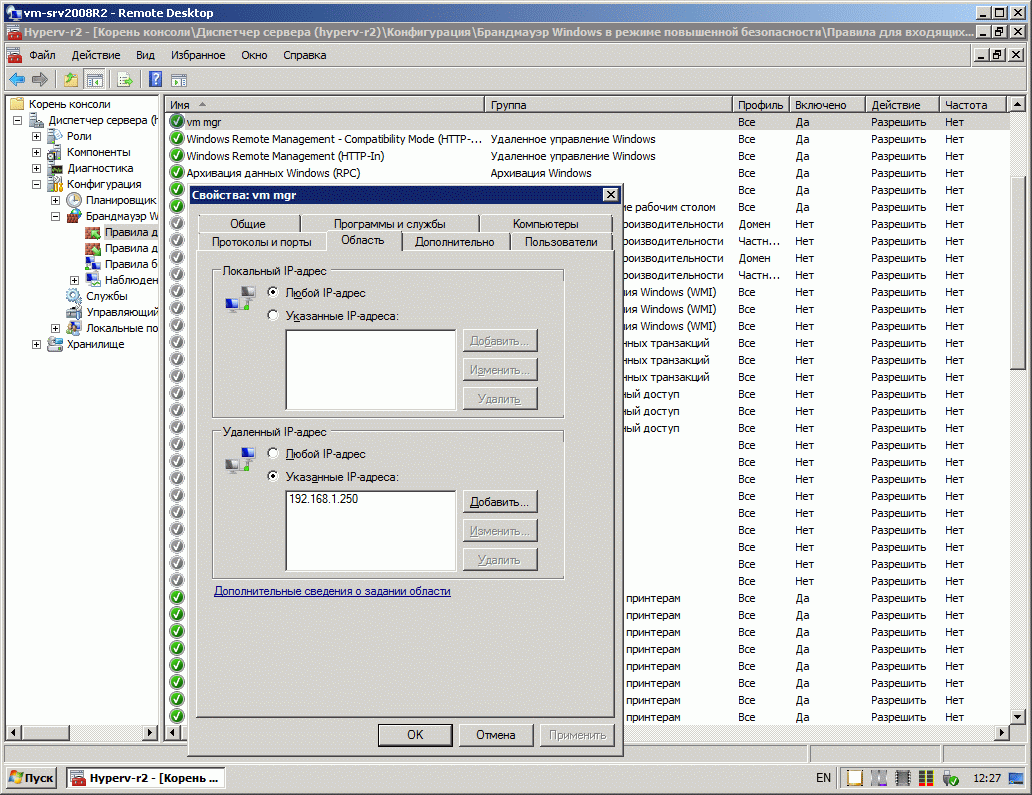Open Help via the question mark icon
This screenshot has height=795, width=1032.
click(155, 80)
